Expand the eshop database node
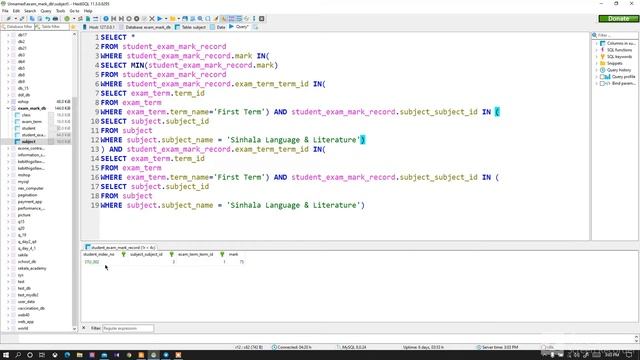Screen dimensions: 640x360 tap(8, 102)
